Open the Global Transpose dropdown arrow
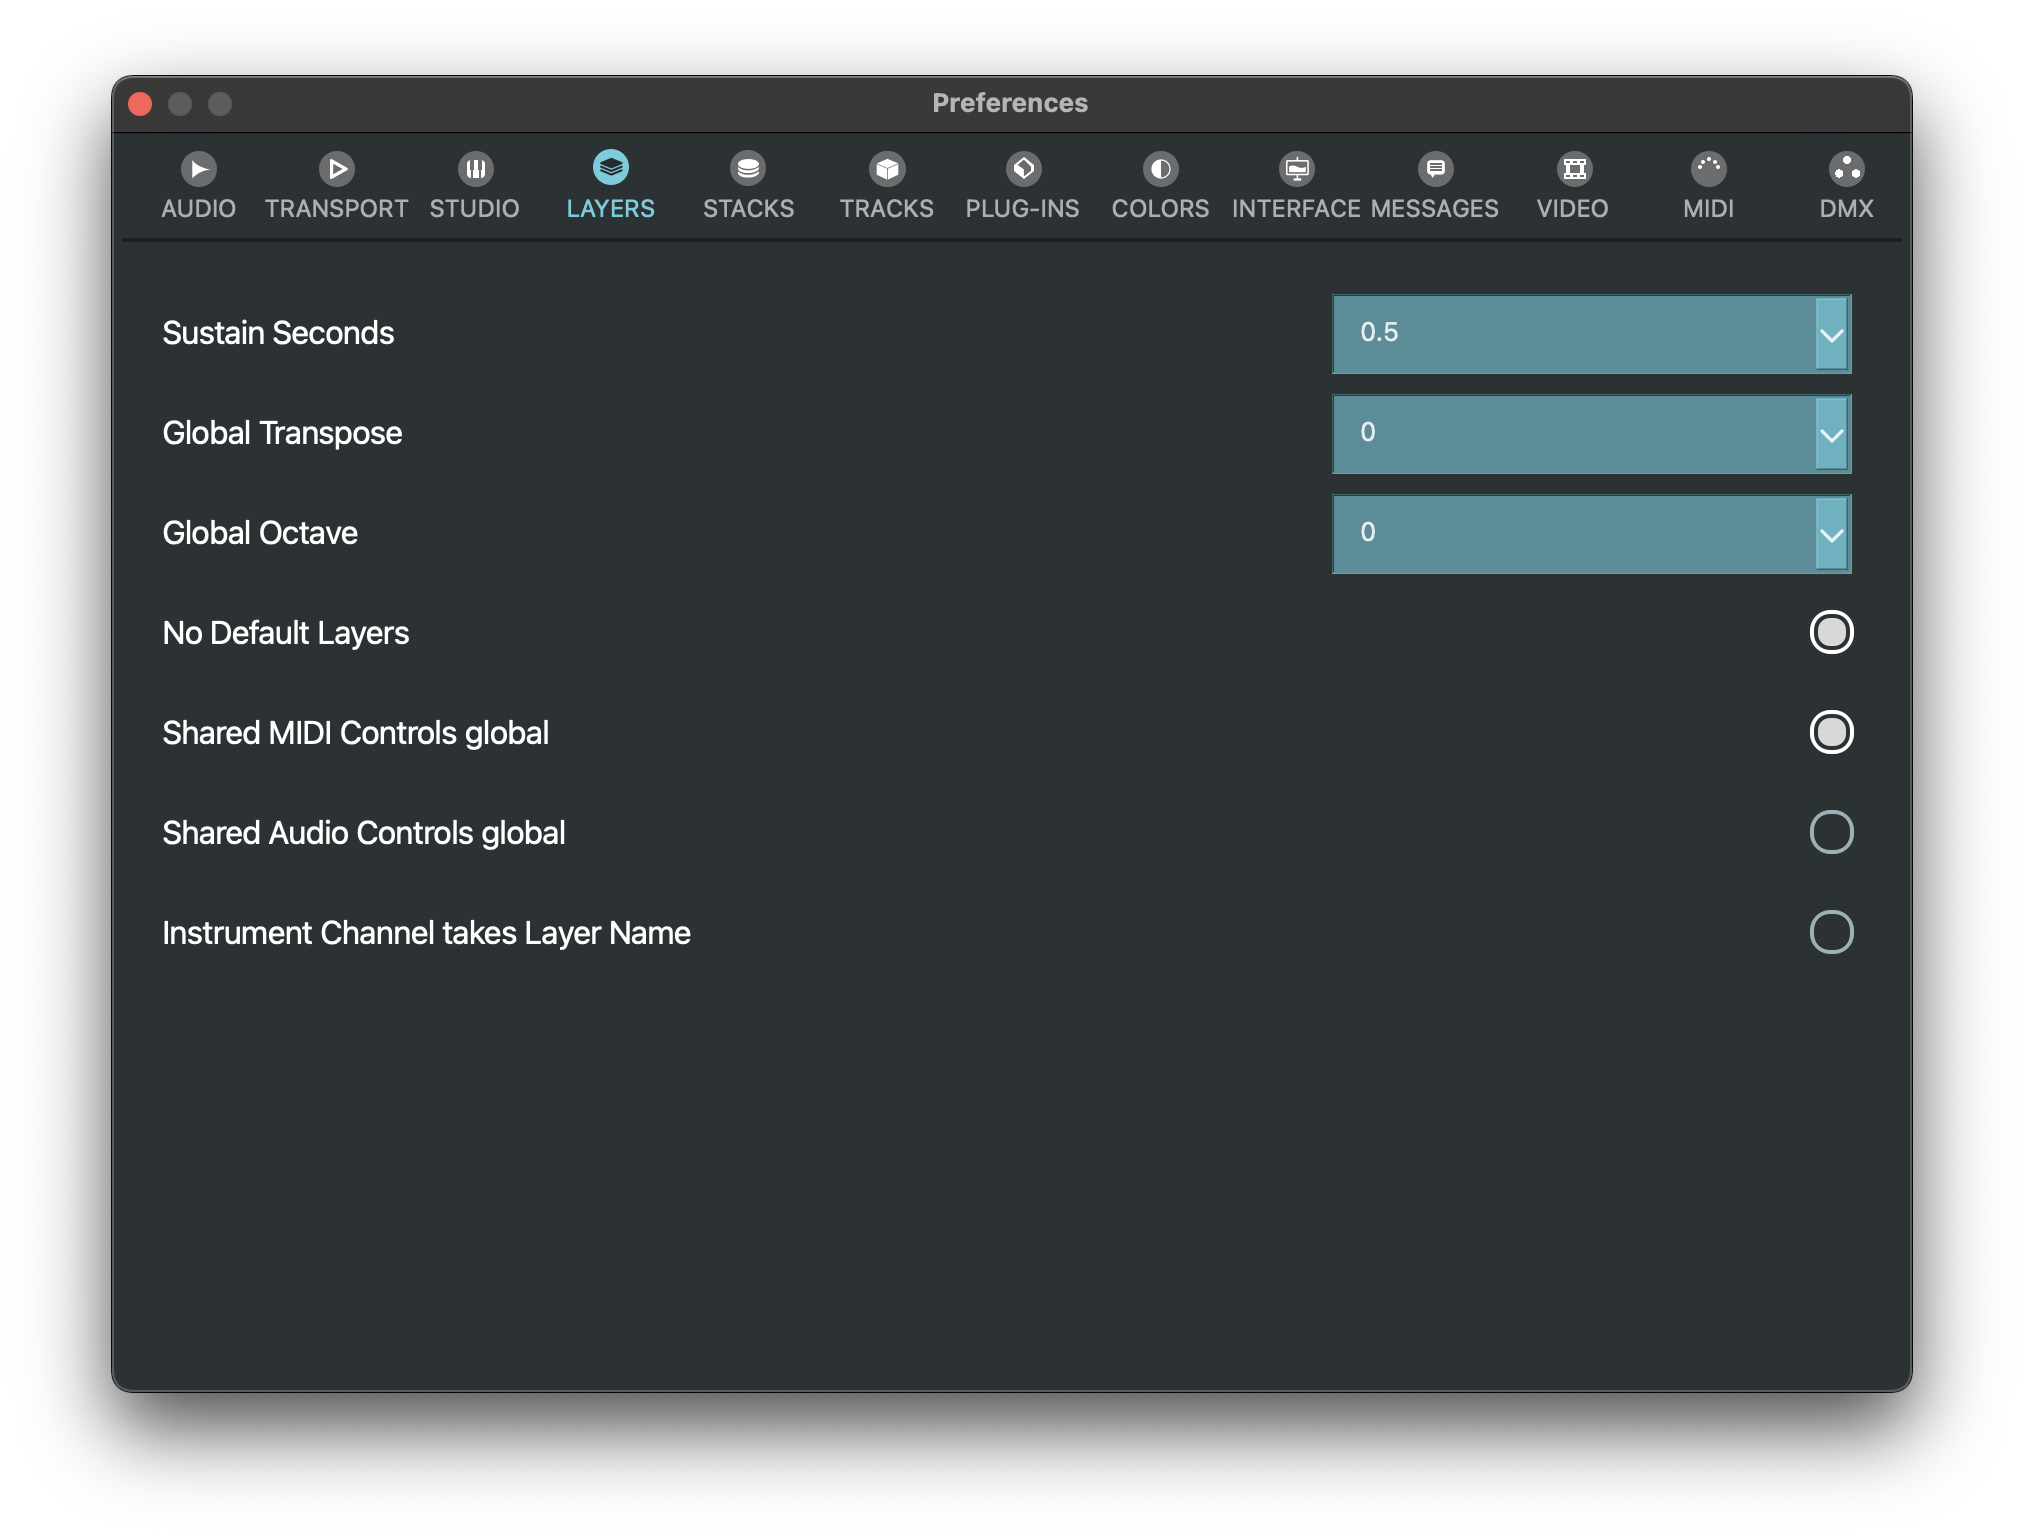The width and height of the screenshot is (2024, 1540). [x=1831, y=435]
